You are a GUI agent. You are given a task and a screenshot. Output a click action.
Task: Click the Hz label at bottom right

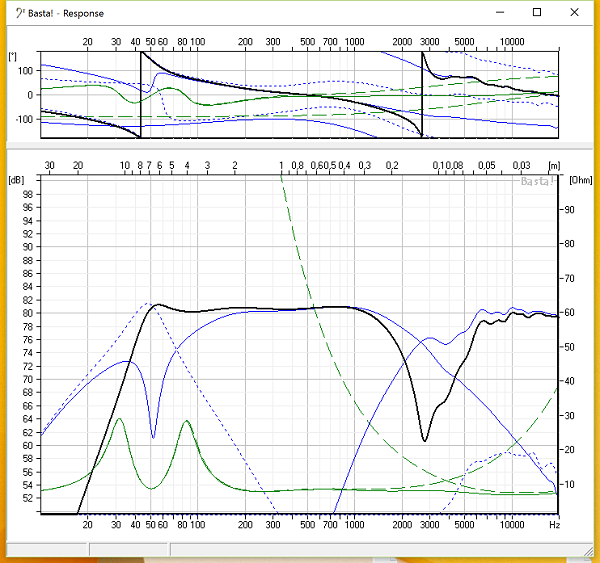coord(554,523)
